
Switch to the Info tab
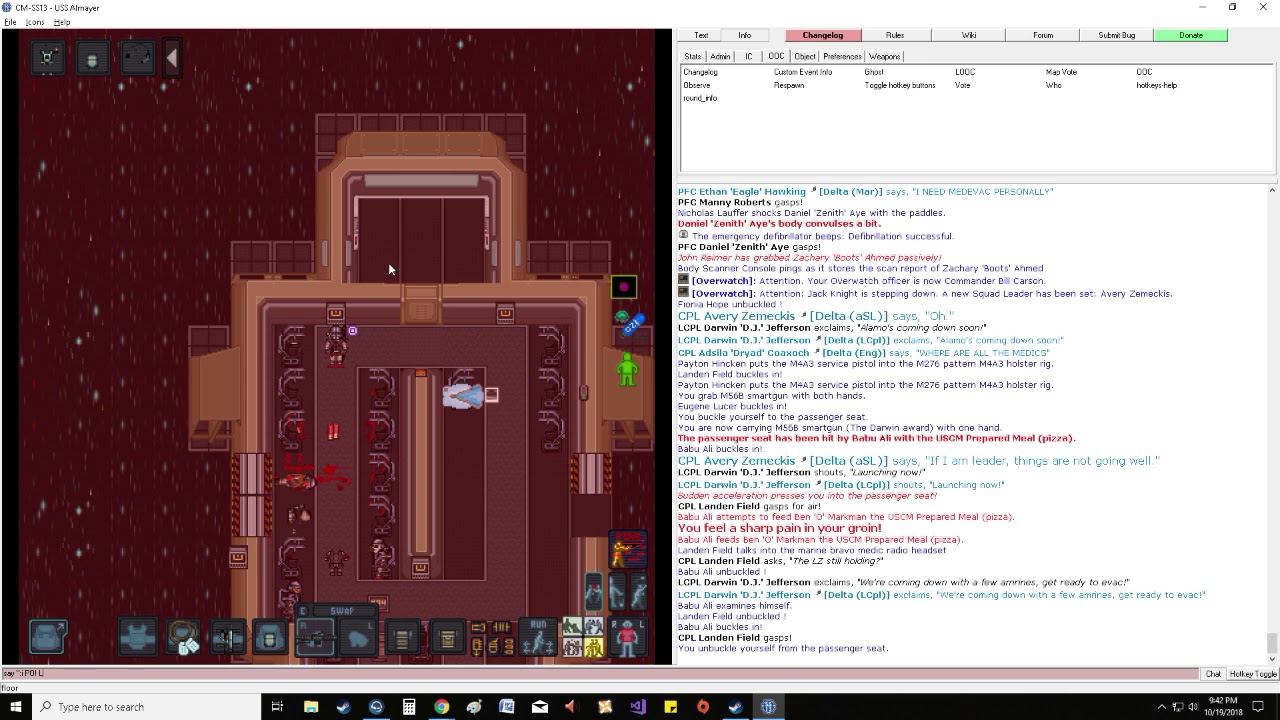(745, 35)
